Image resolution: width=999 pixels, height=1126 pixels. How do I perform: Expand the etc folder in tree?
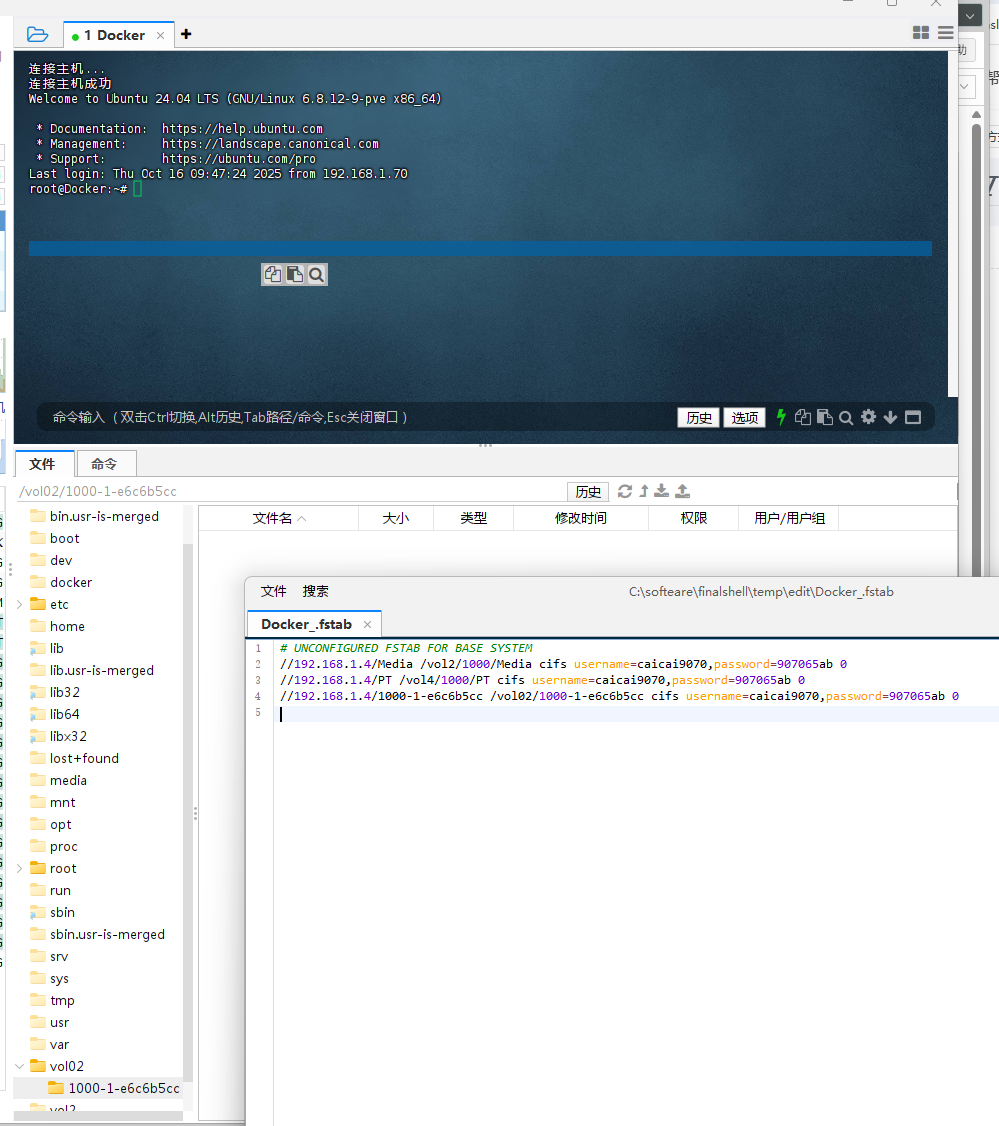pos(20,604)
